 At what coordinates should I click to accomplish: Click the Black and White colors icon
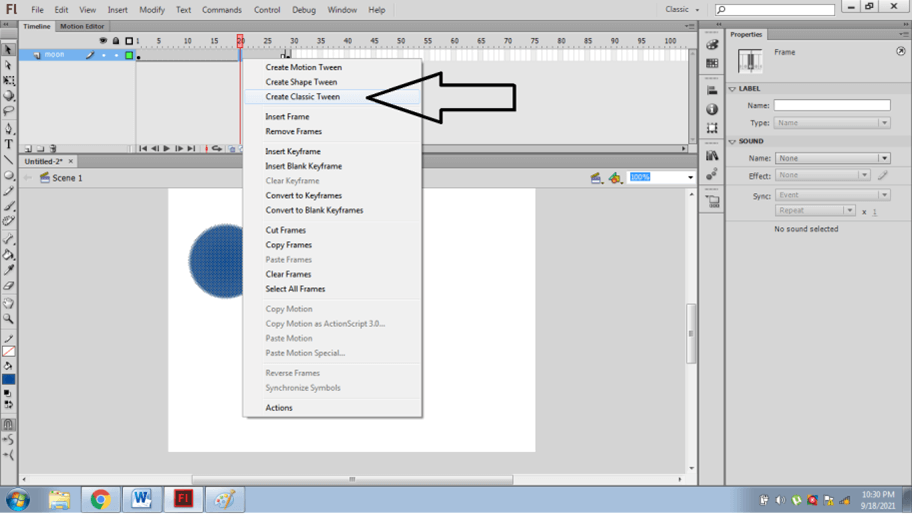(x=6, y=394)
